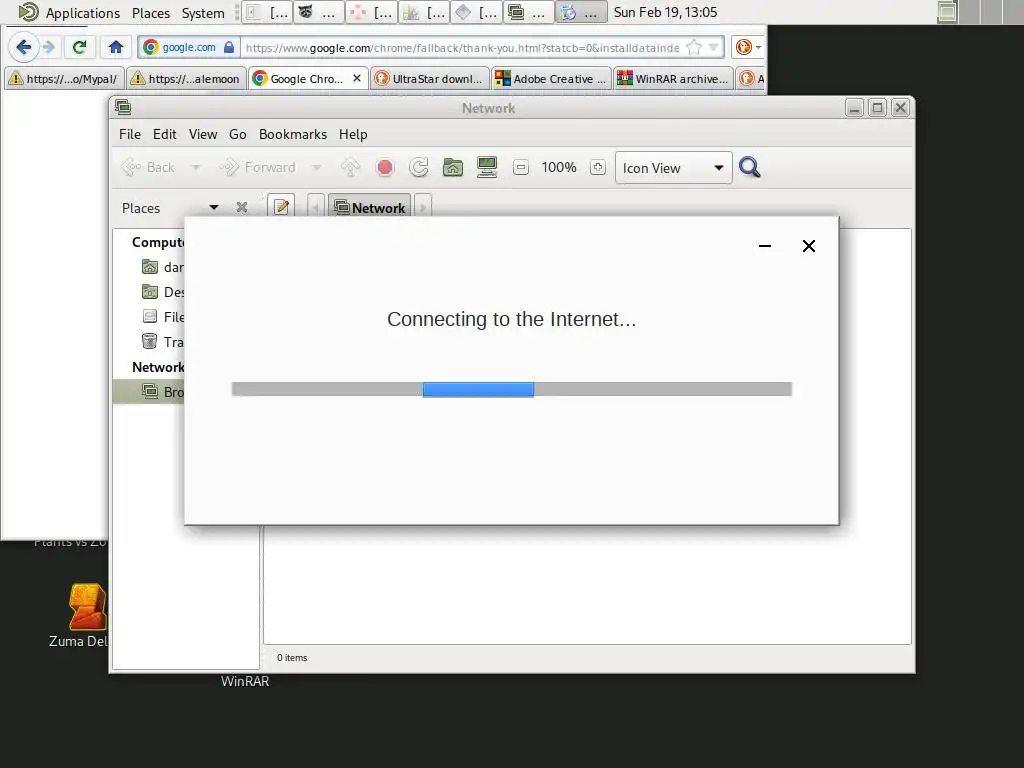Open the Forward history dropdown arrow
1024x768 pixels.
tap(316, 168)
